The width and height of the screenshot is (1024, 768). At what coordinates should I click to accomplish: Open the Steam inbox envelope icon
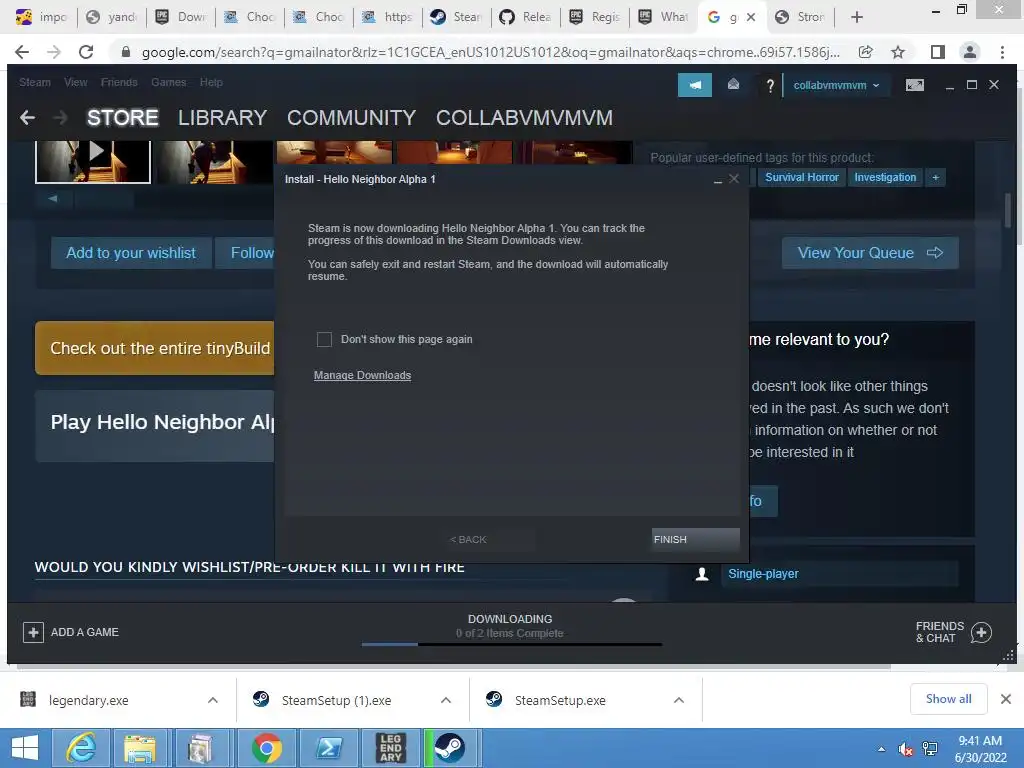point(733,84)
